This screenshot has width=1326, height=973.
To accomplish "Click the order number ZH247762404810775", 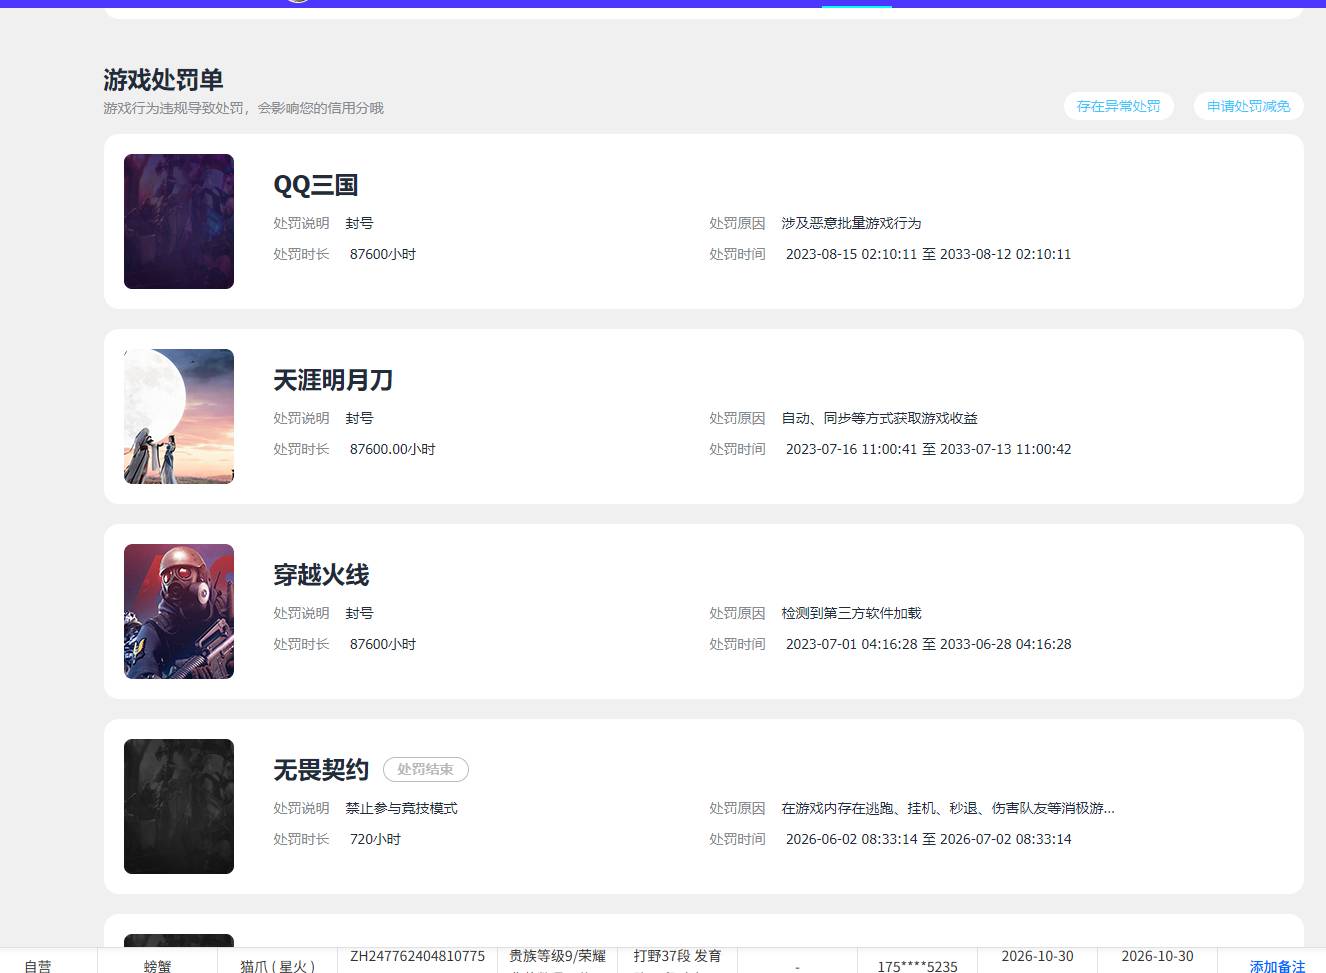I will point(417,956).
